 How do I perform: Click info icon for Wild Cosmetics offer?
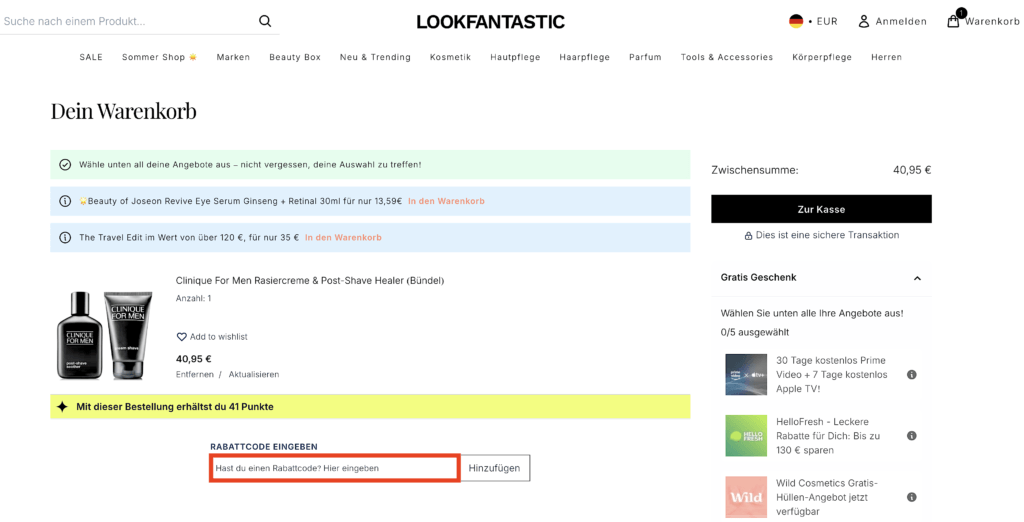pyautogui.click(x=912, y=497)
